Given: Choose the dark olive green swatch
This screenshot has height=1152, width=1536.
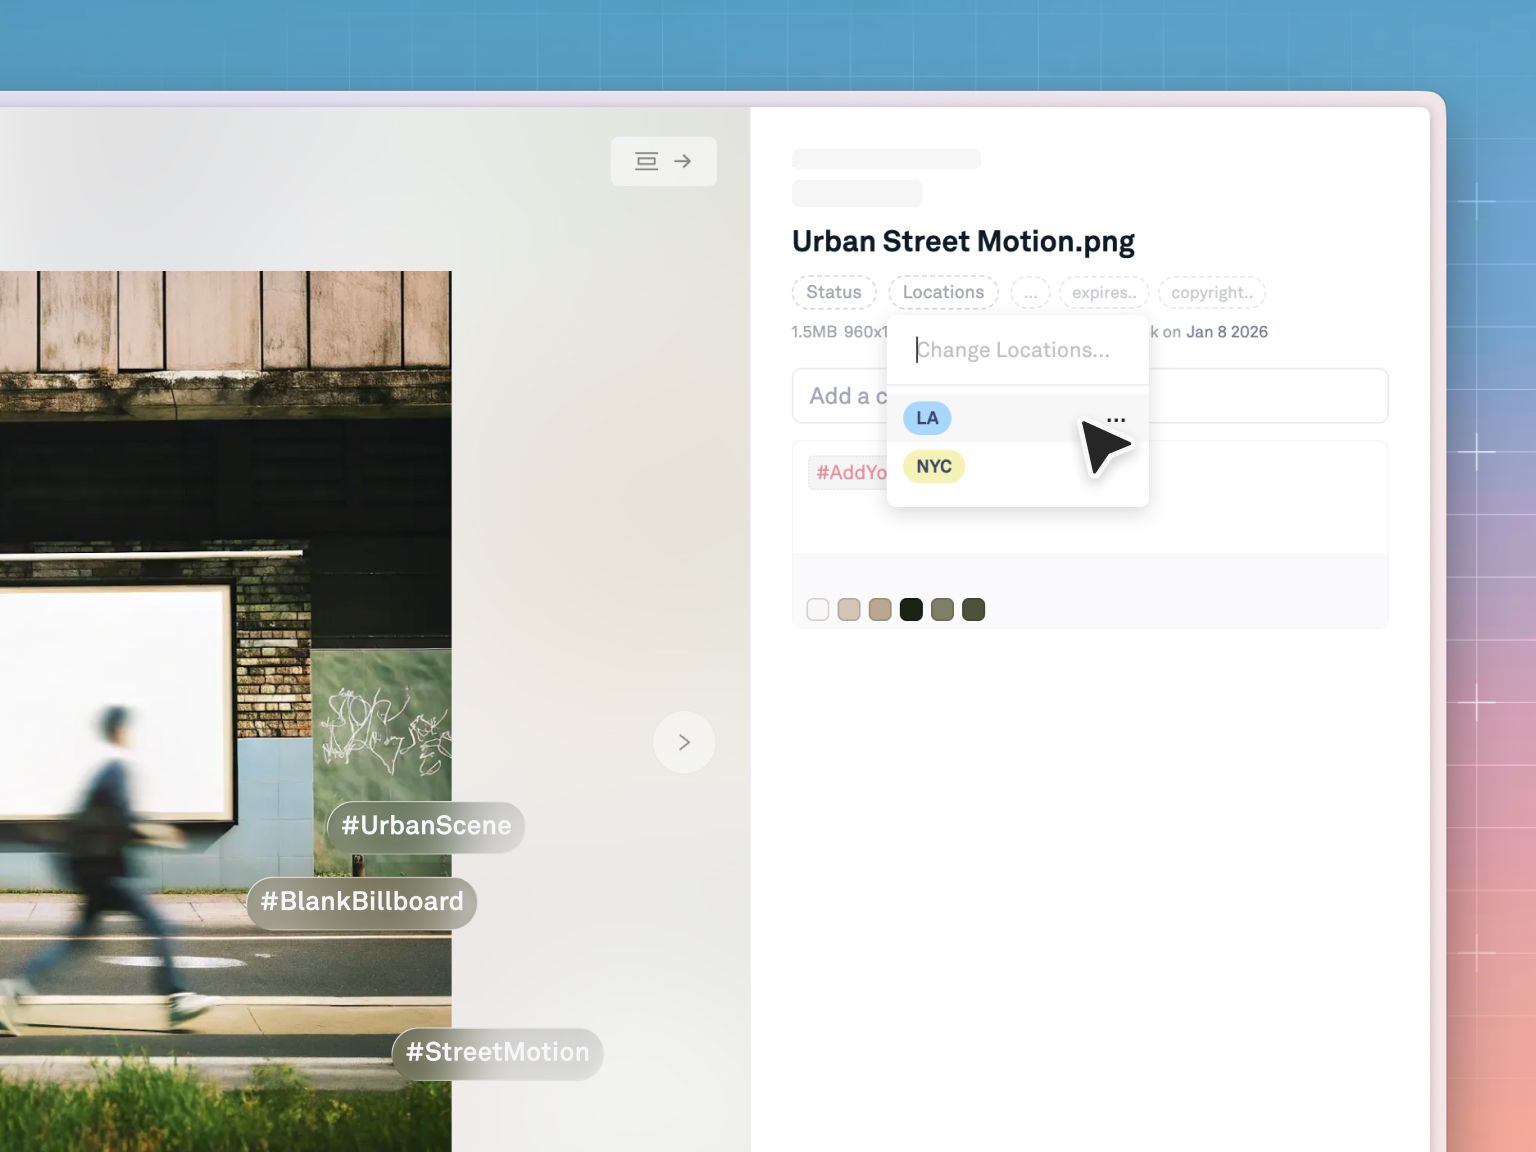Looking at the screenshot, I should pos(973,610).
